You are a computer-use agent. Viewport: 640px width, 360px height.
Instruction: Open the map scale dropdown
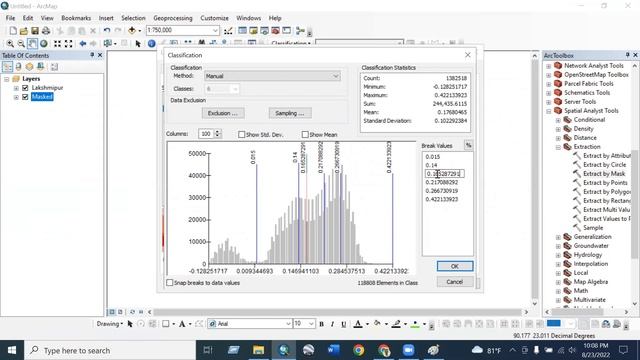click(215, 31)
